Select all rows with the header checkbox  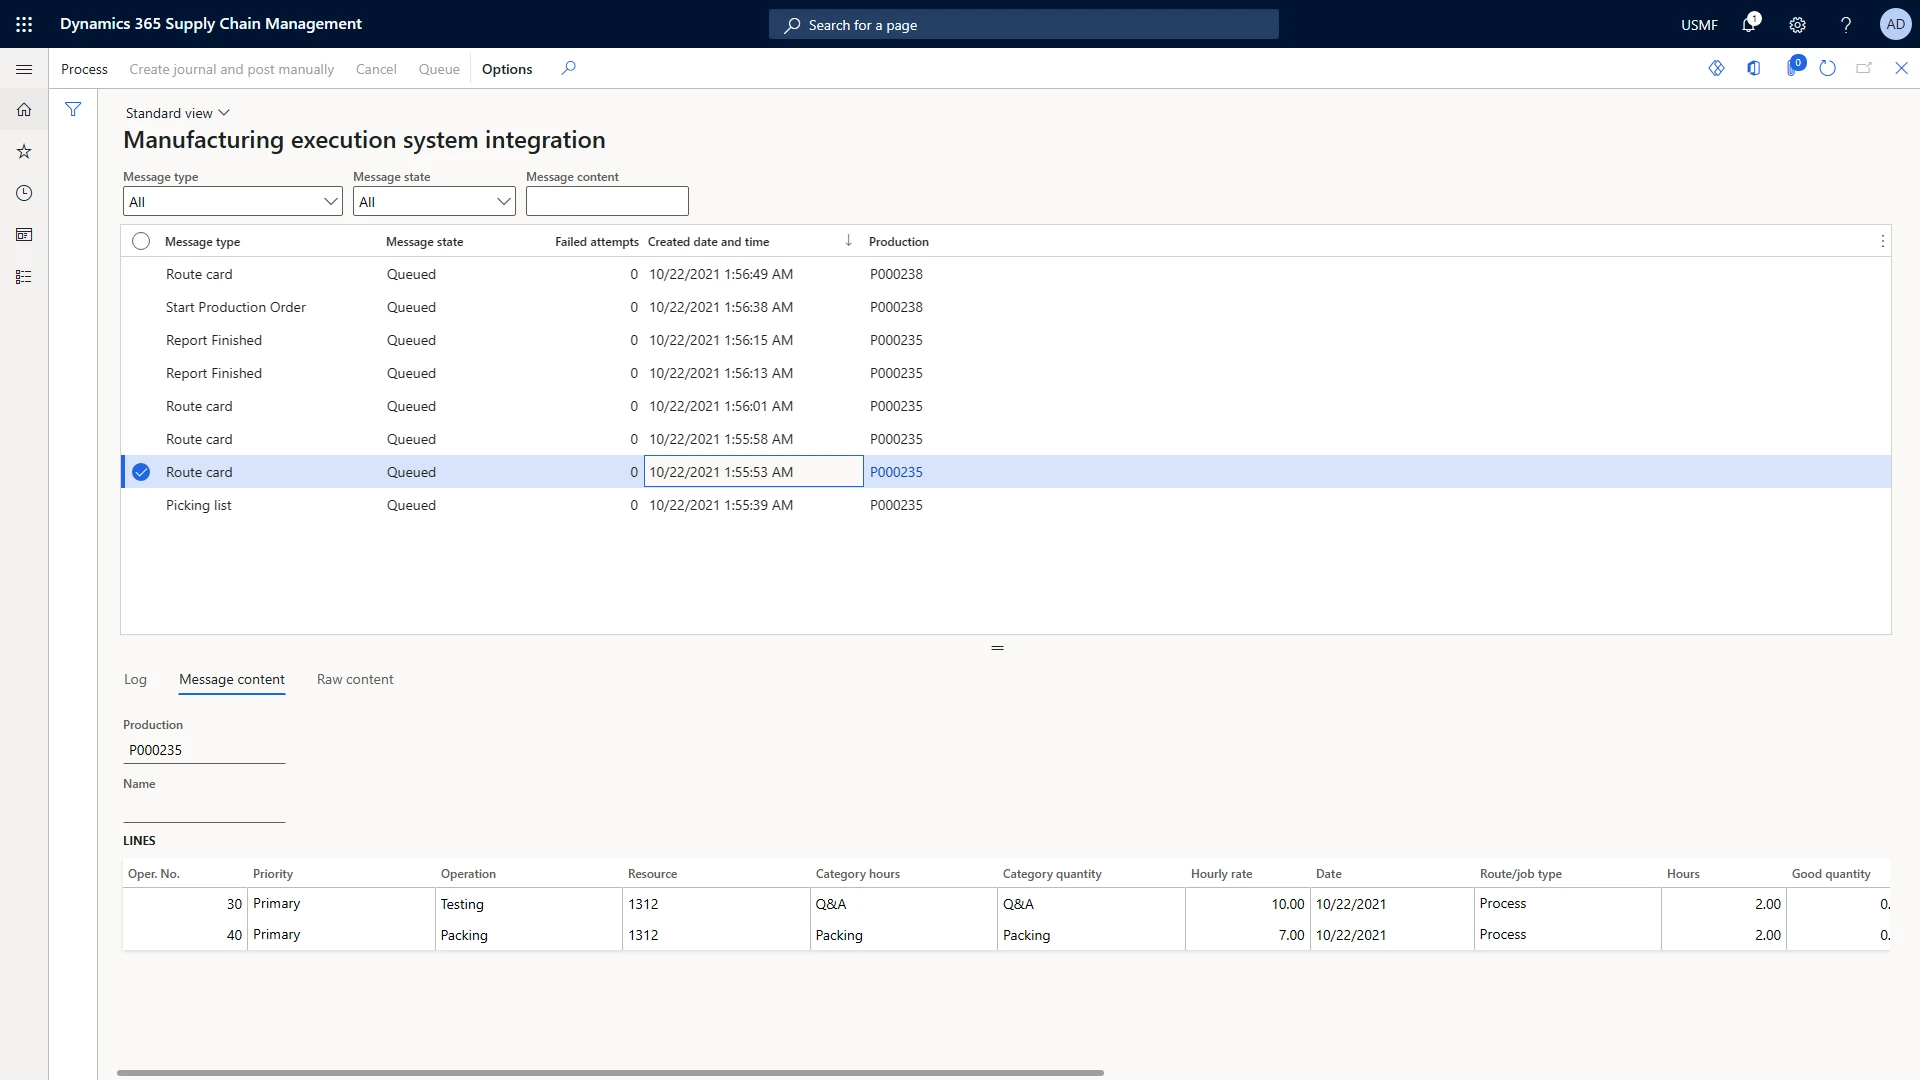(x=140, y=241)
